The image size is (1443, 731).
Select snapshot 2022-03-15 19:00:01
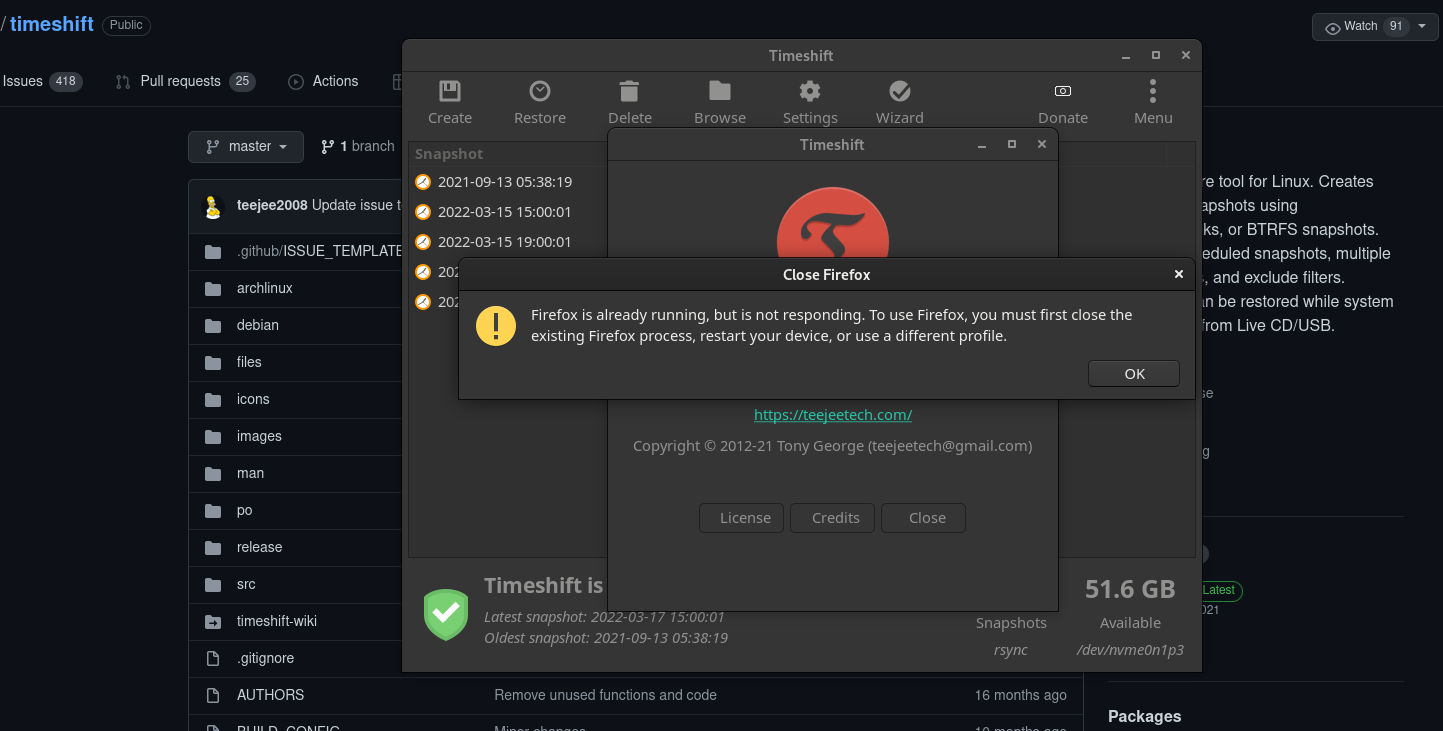tap(505, 242)
